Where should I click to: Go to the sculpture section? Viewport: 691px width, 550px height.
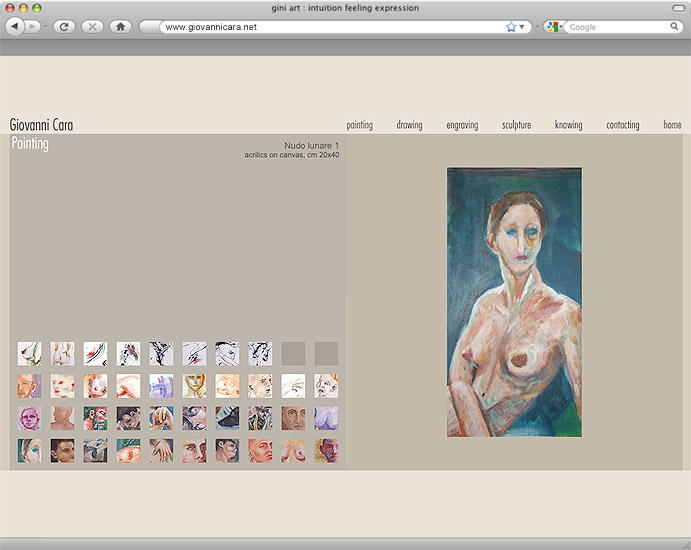(x=516, y=125)
